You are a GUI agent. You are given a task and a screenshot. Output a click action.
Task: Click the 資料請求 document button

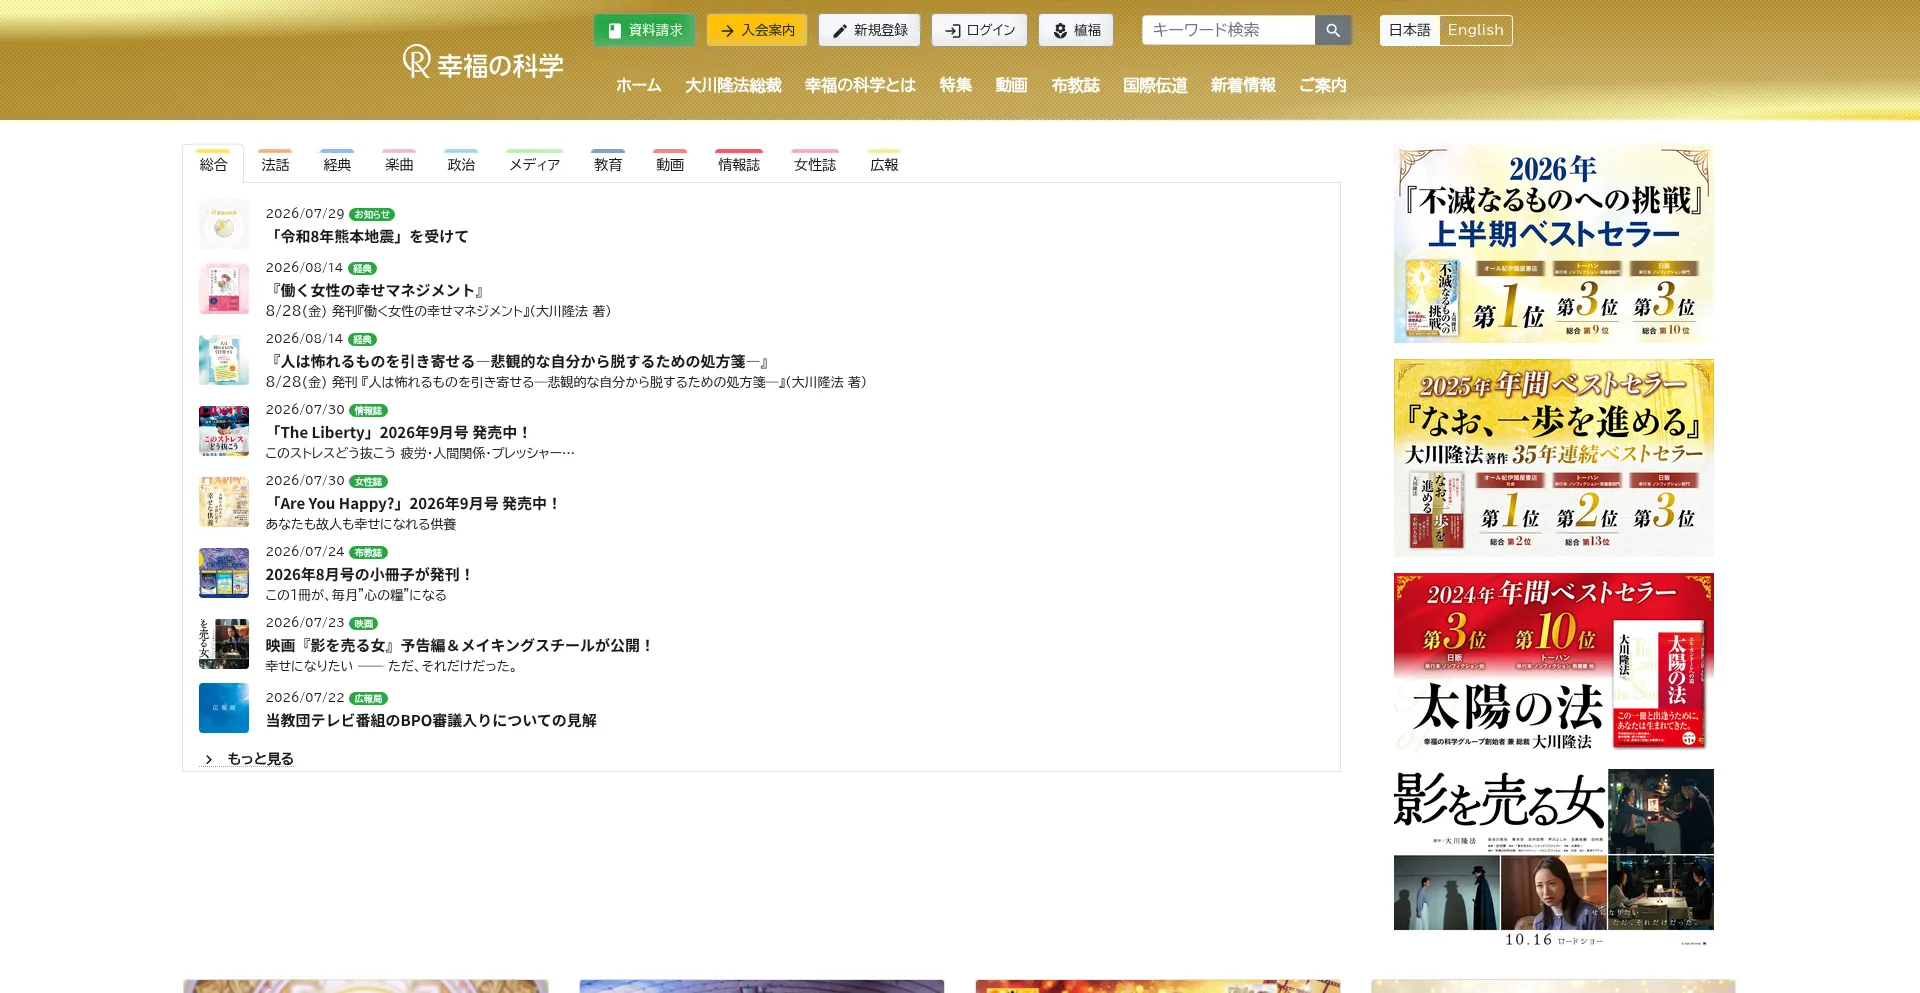(644, 30)
